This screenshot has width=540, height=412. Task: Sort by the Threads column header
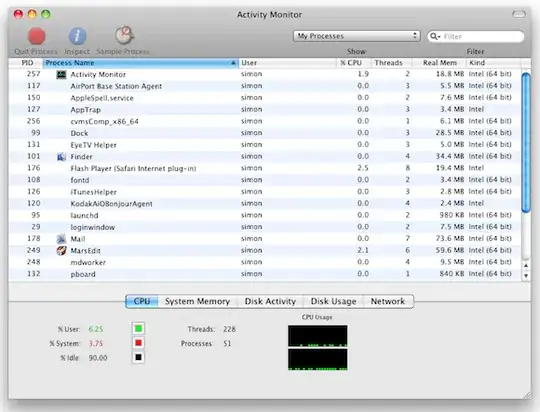pos(392,63)
